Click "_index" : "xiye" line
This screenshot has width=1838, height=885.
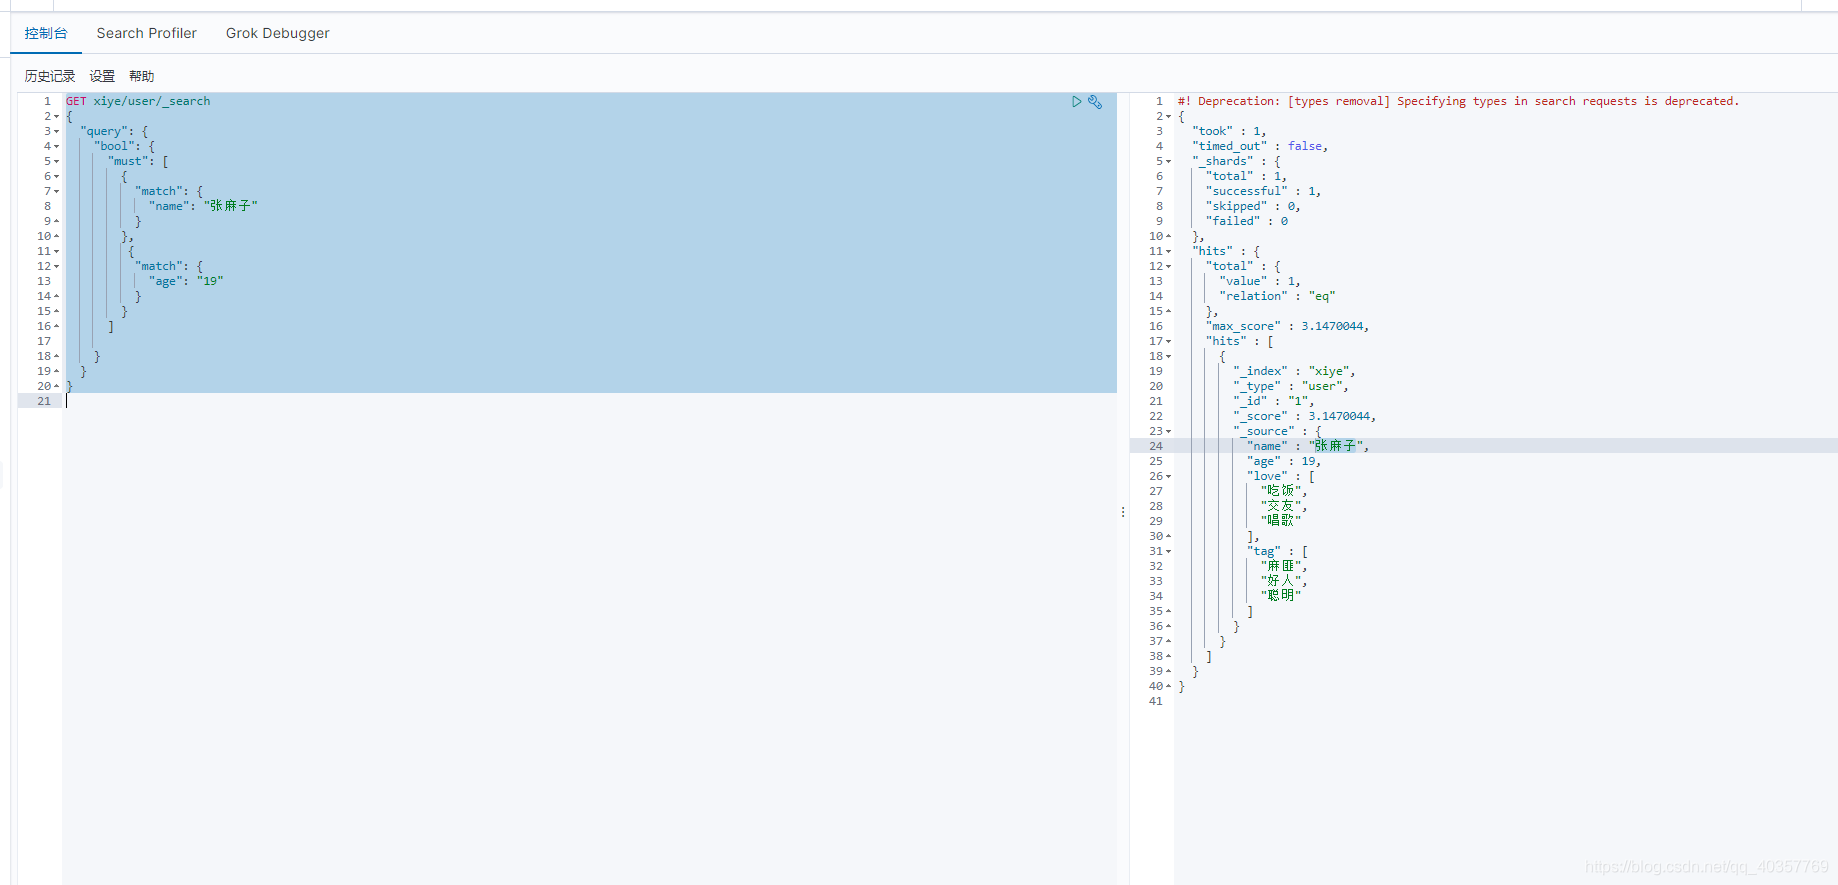tap(1294, 371)
